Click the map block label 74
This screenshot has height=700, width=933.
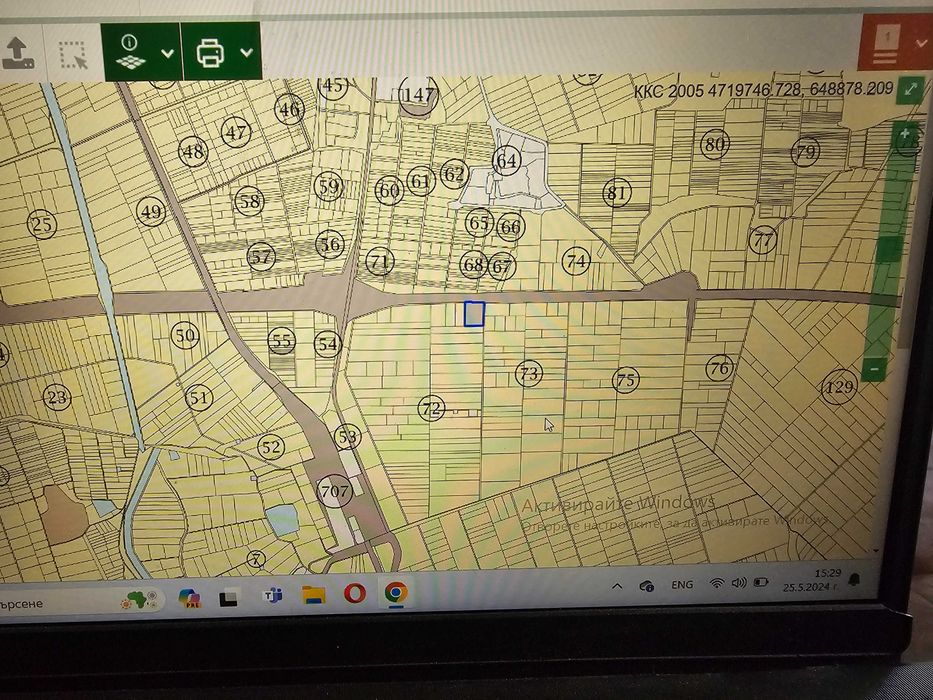point(576,261)
